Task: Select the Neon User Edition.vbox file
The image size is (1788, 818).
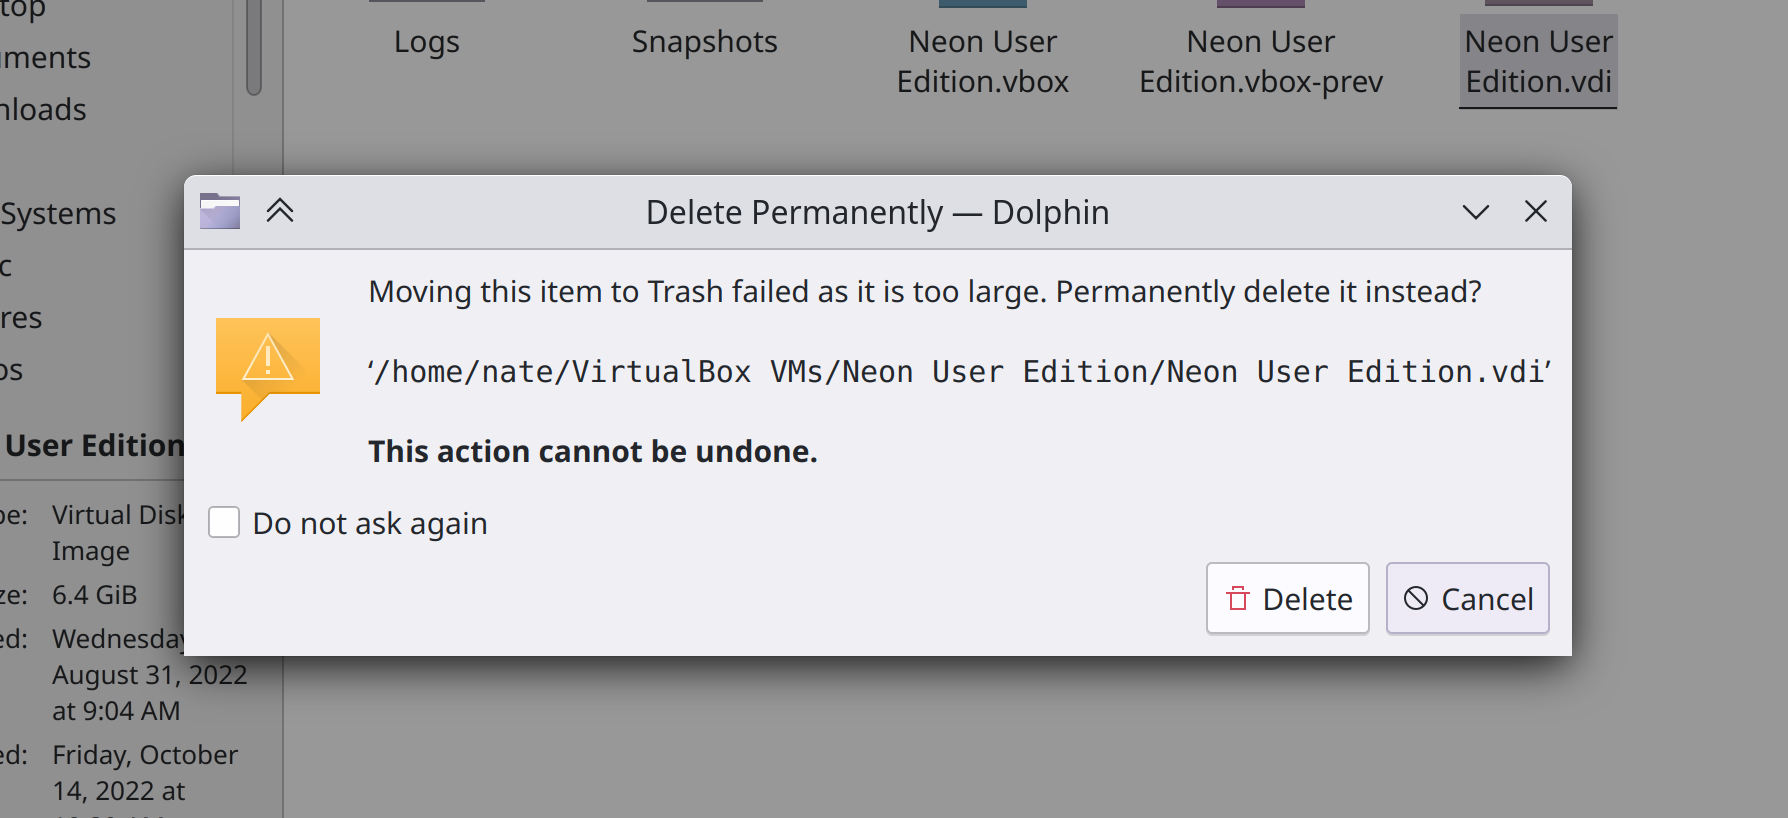Action: [x=982, y=61]
